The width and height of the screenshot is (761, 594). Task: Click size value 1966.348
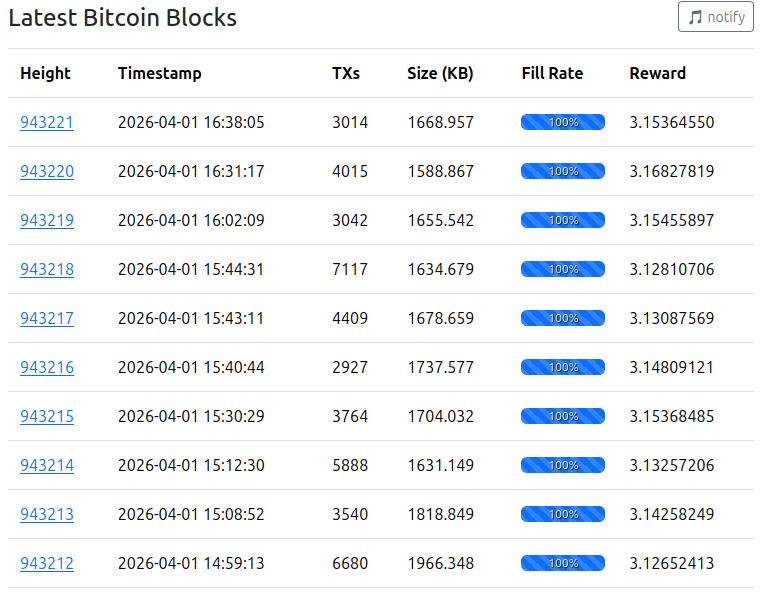pyautogui.click(x=440, y=563)
